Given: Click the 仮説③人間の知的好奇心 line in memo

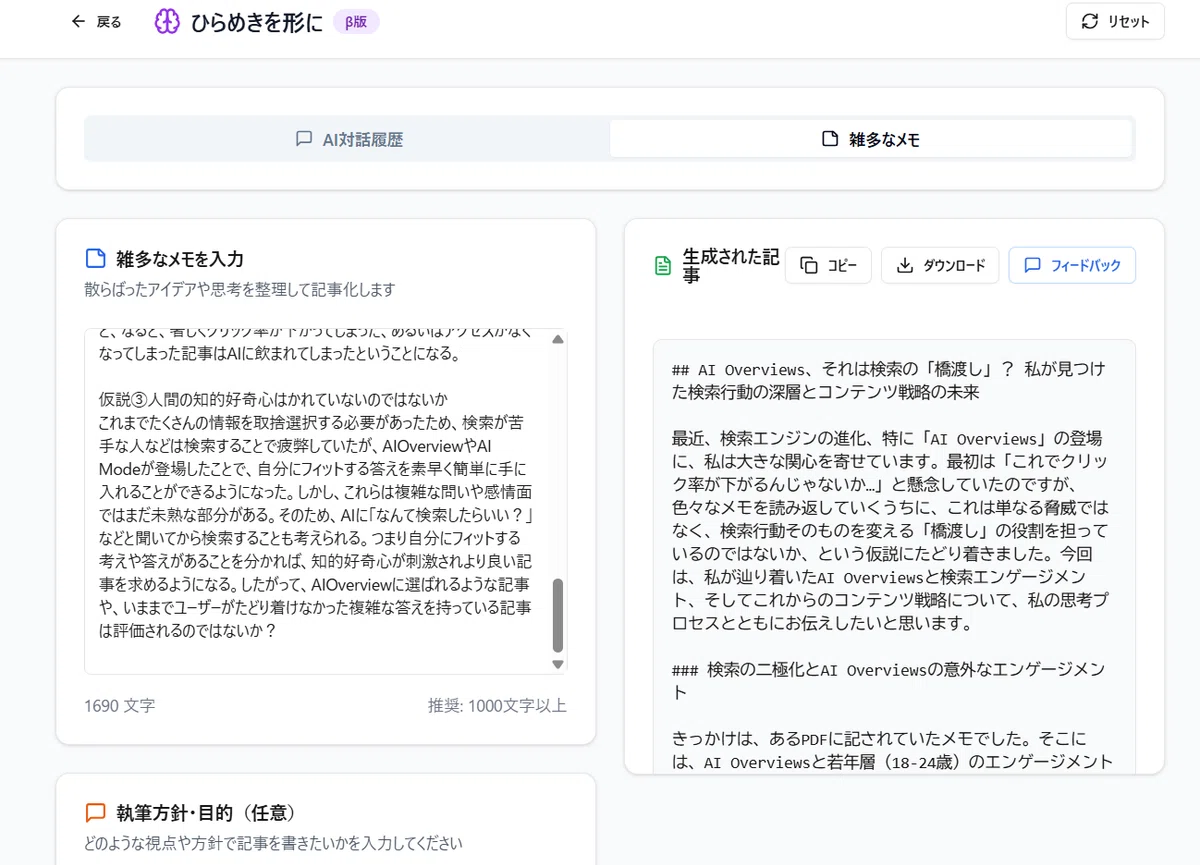Looking at the screenshot, I should coord(273,399).
